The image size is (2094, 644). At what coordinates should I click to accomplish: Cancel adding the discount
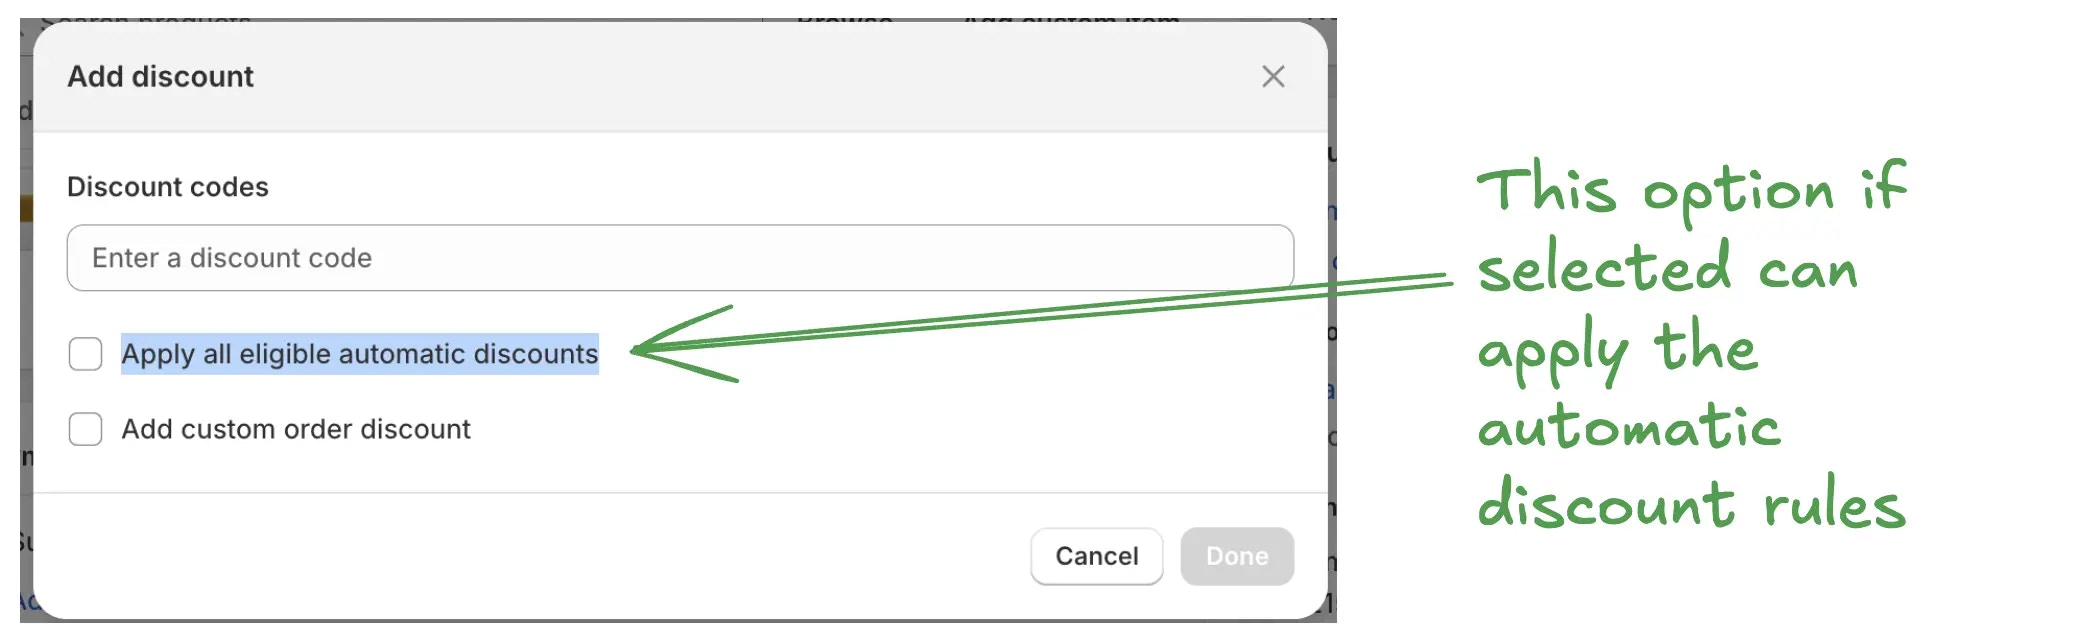[x=1096, y=556]
